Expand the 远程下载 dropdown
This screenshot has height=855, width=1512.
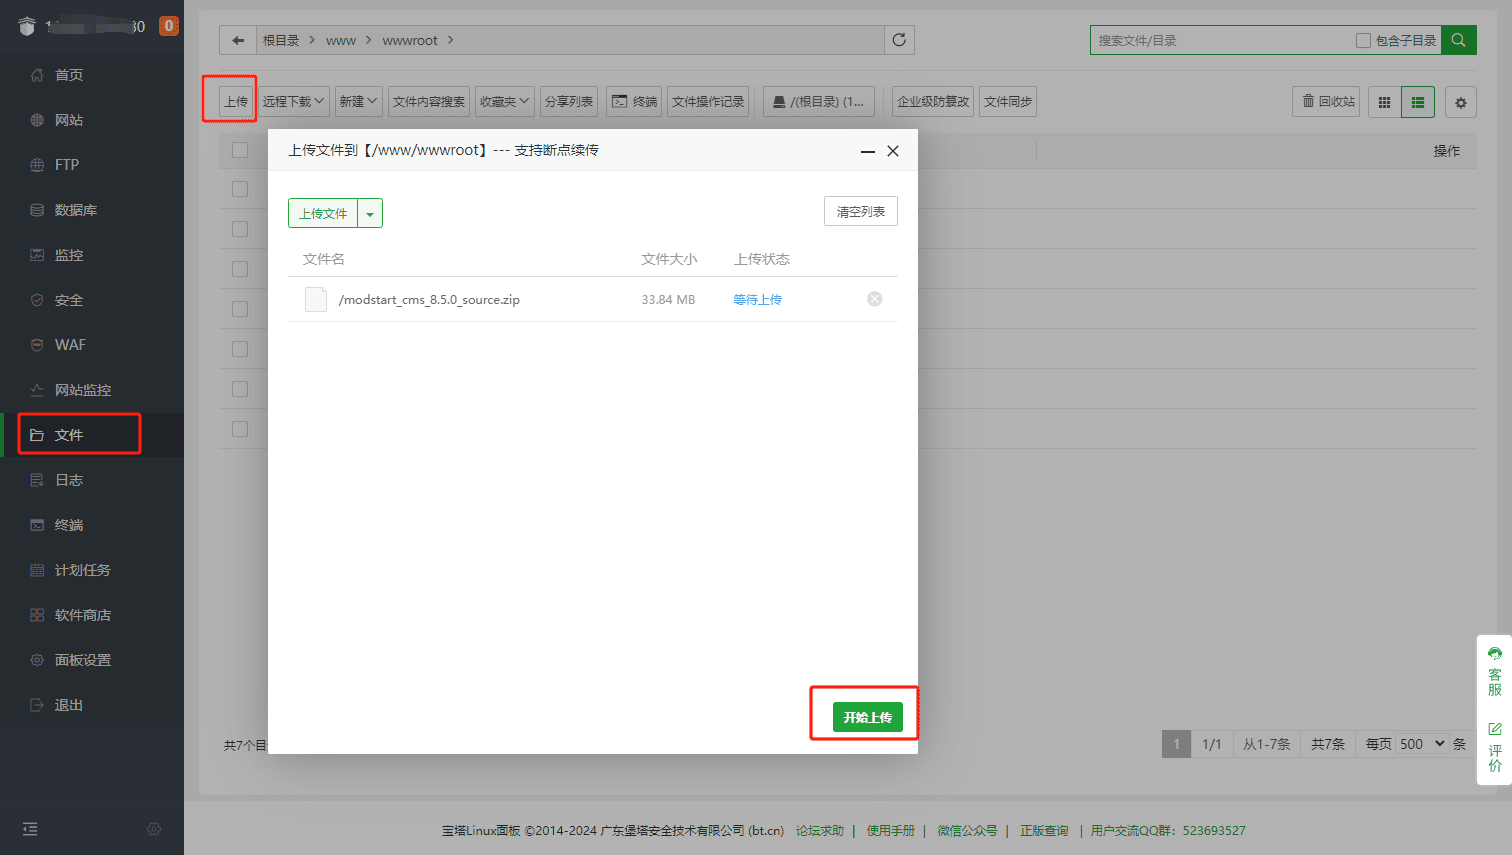coord(292,101)
